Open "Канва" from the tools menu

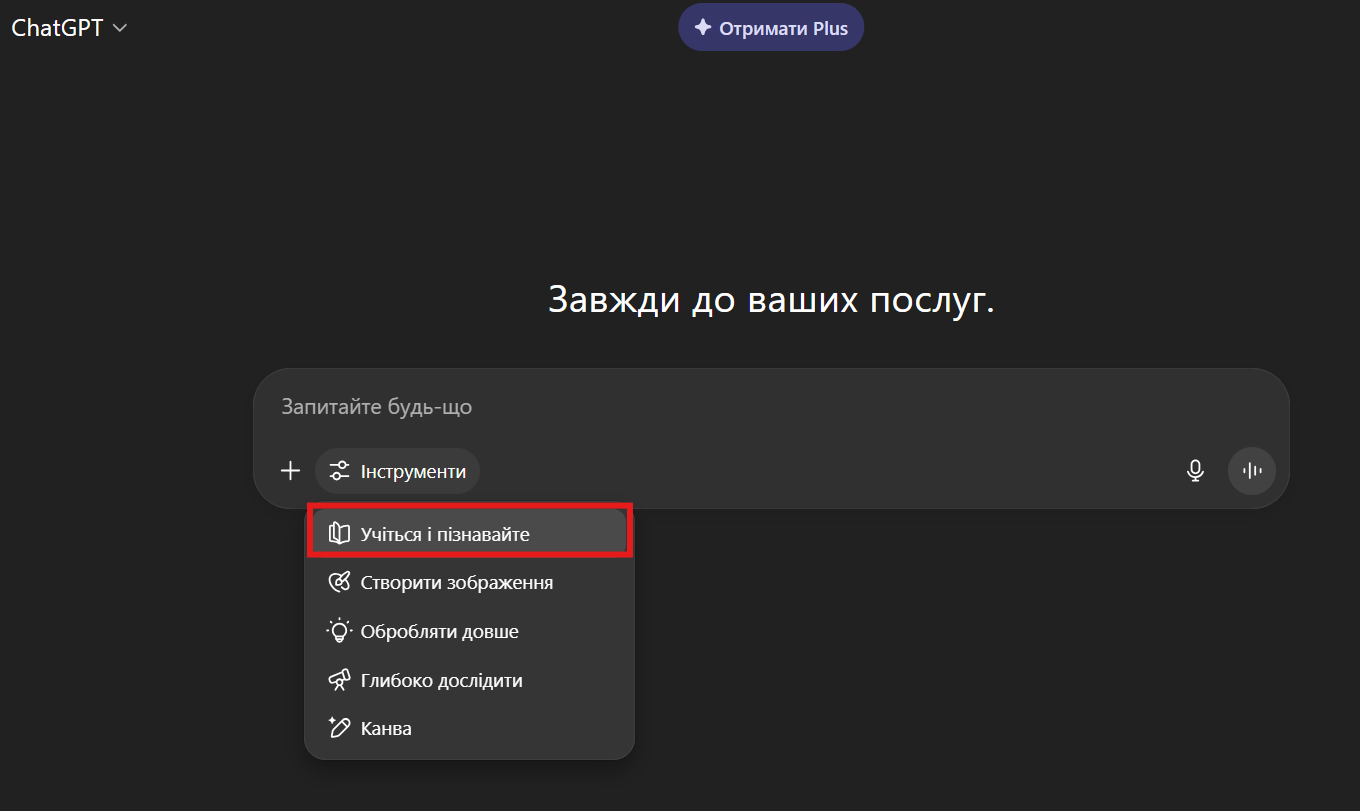[x=386, y=728]
